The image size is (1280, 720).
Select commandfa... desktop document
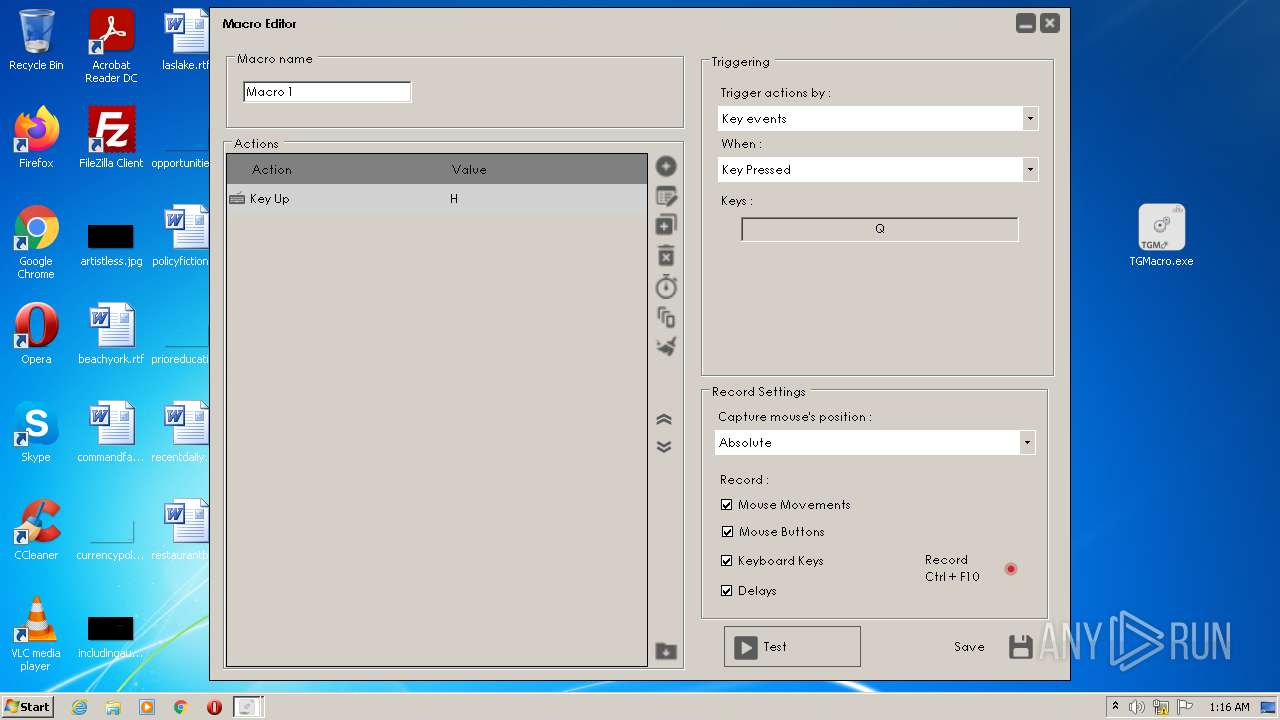coord(111,432)
